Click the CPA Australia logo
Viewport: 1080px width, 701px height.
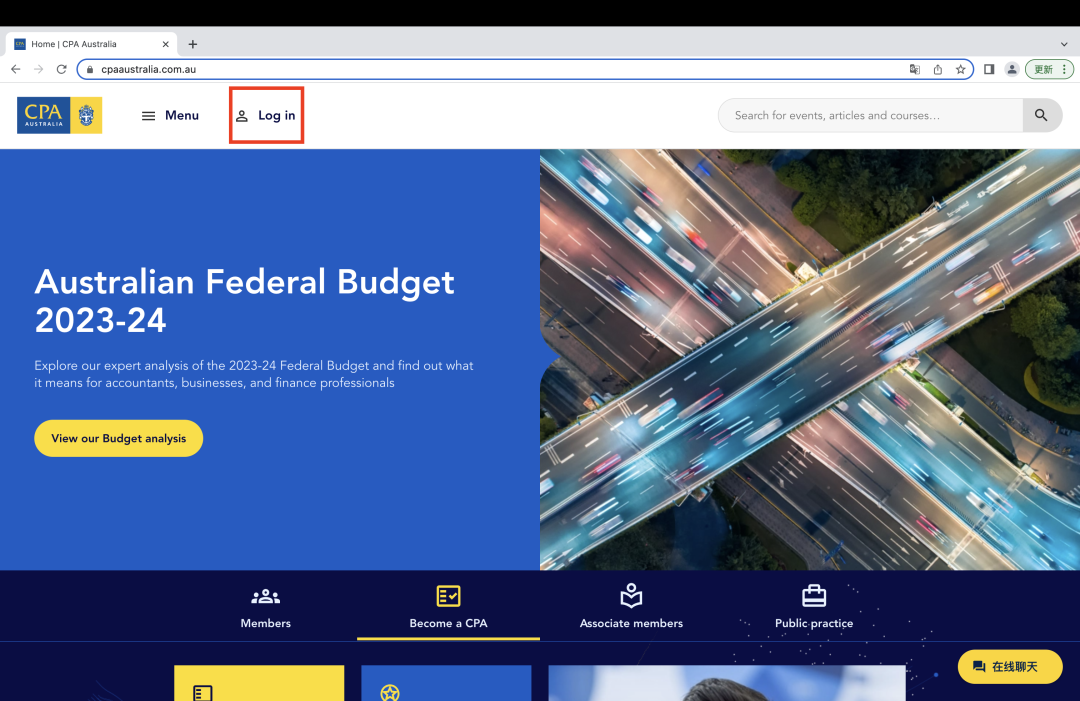tap(59, 115)
